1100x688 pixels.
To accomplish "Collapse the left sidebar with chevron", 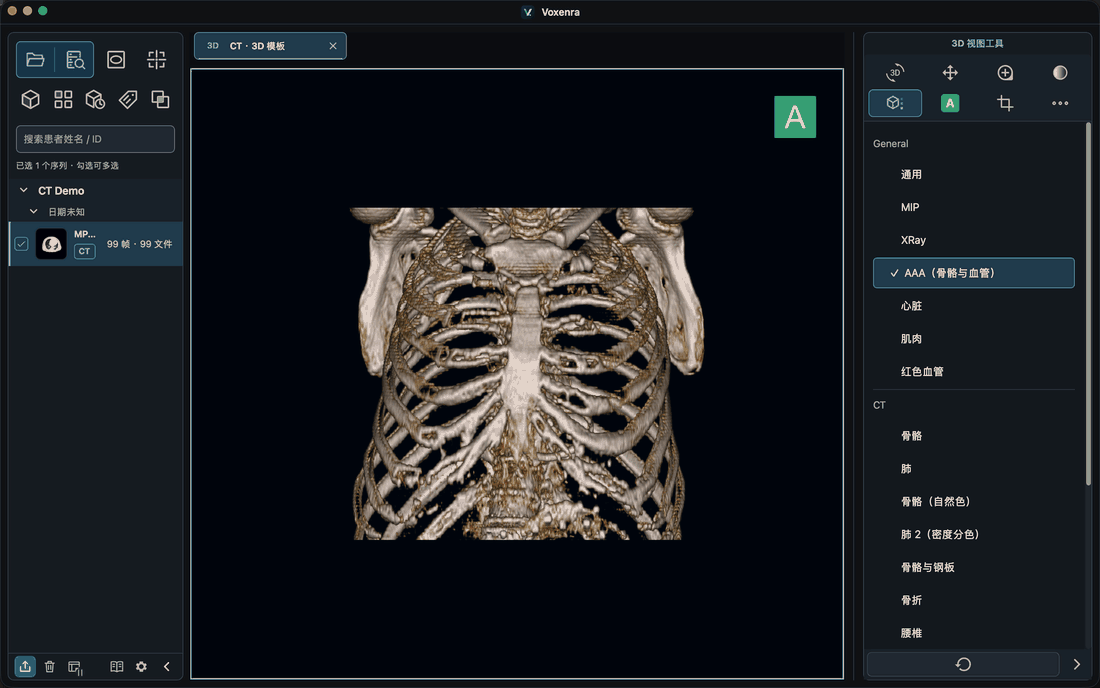I will tap(166, 666).
